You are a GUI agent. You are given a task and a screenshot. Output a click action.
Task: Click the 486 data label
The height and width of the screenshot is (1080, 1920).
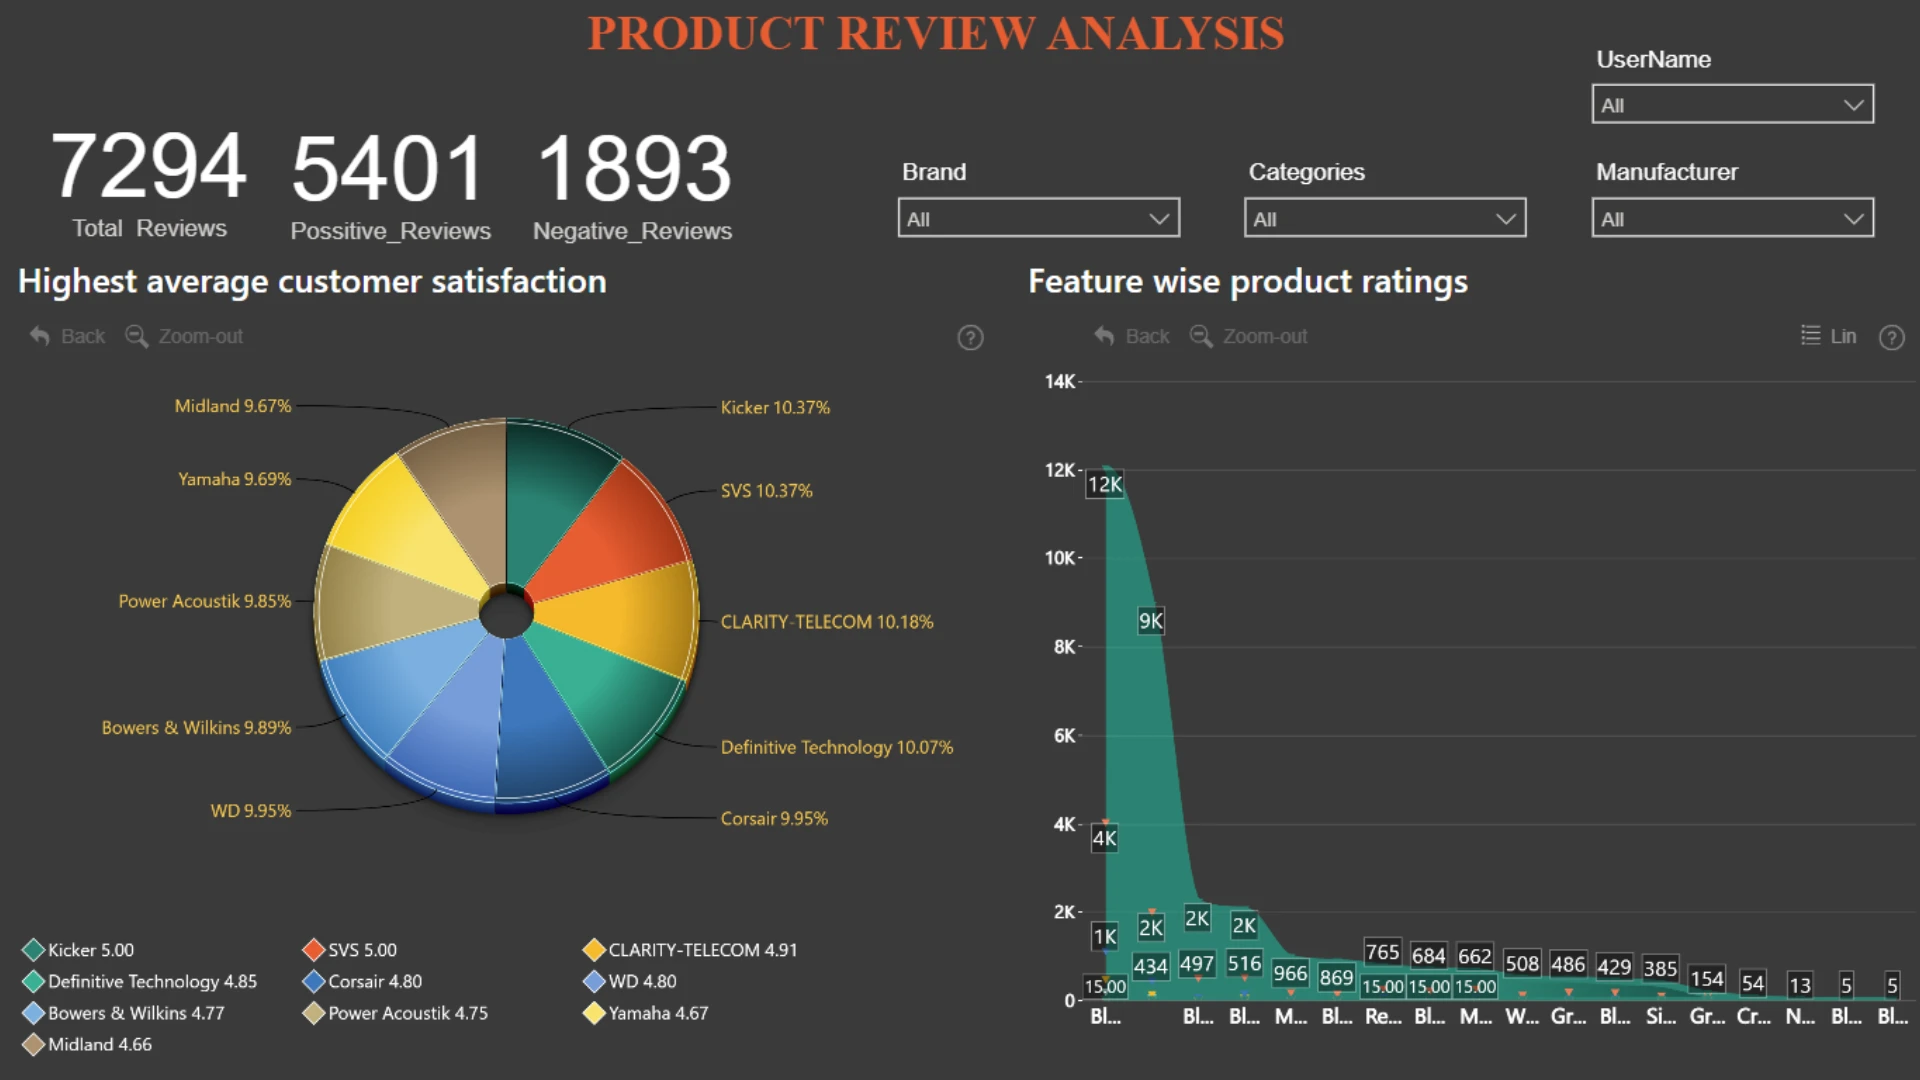point(1568,965)
